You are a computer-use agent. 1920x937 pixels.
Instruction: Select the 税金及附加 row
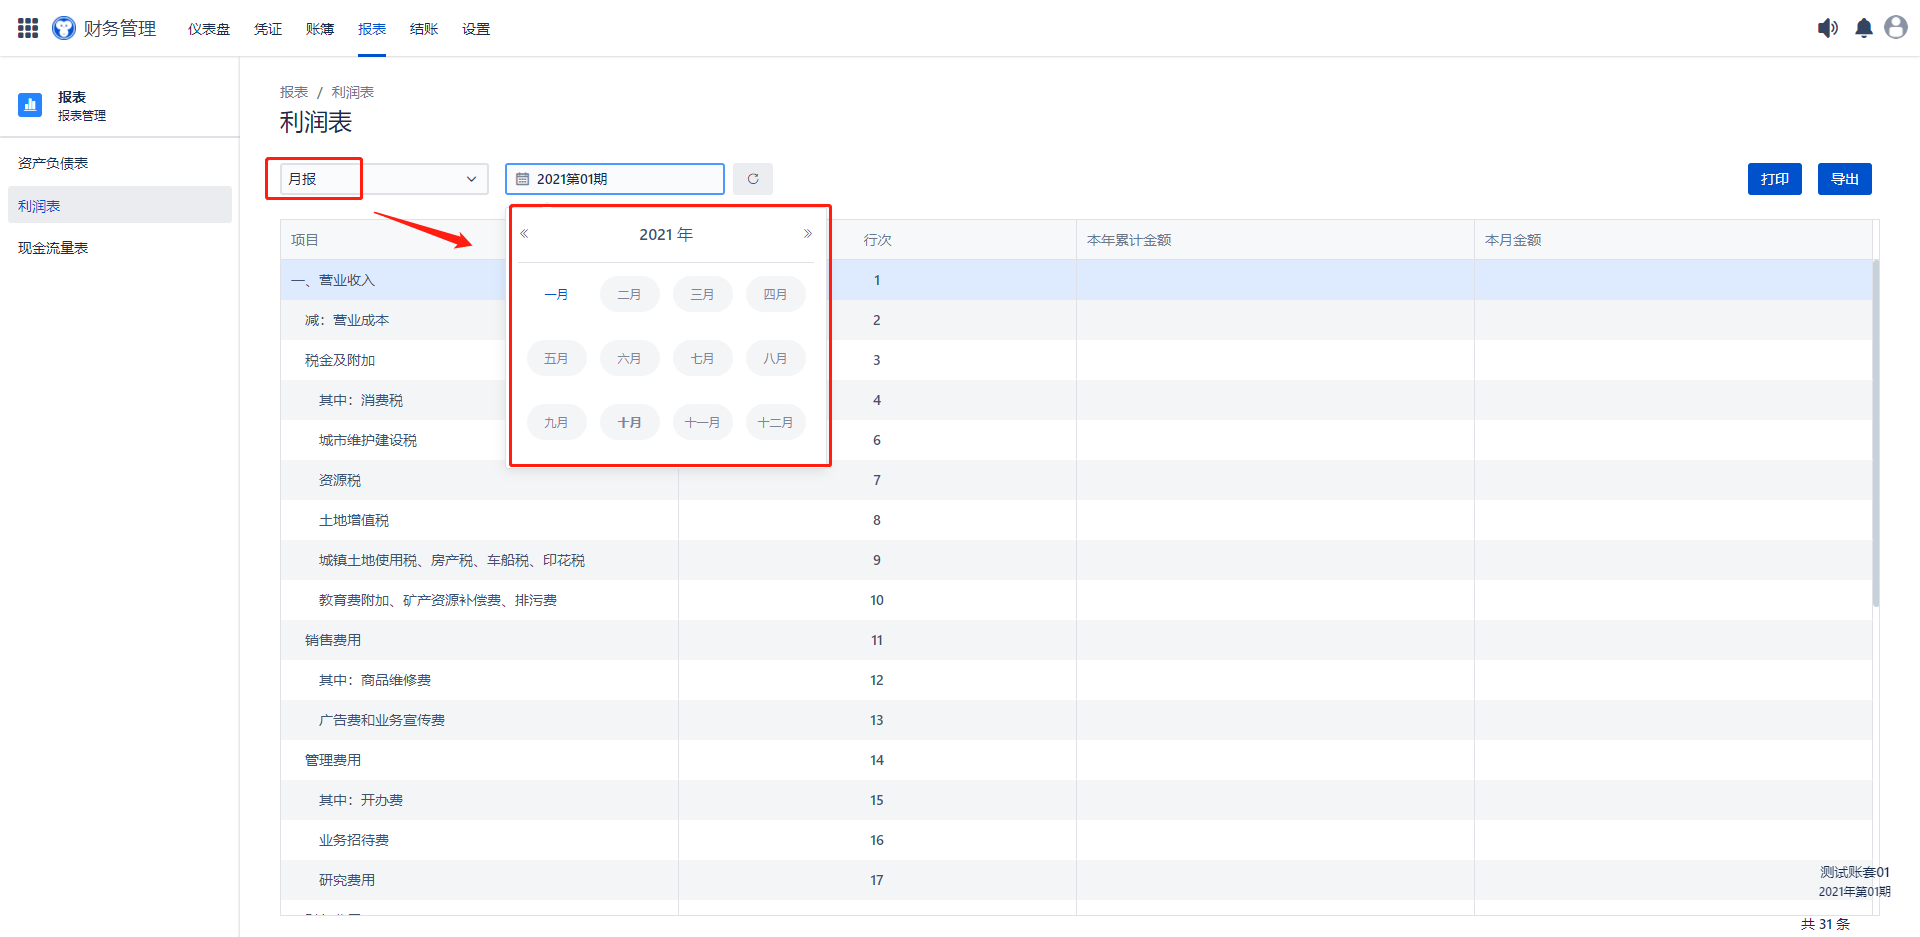1076,360
